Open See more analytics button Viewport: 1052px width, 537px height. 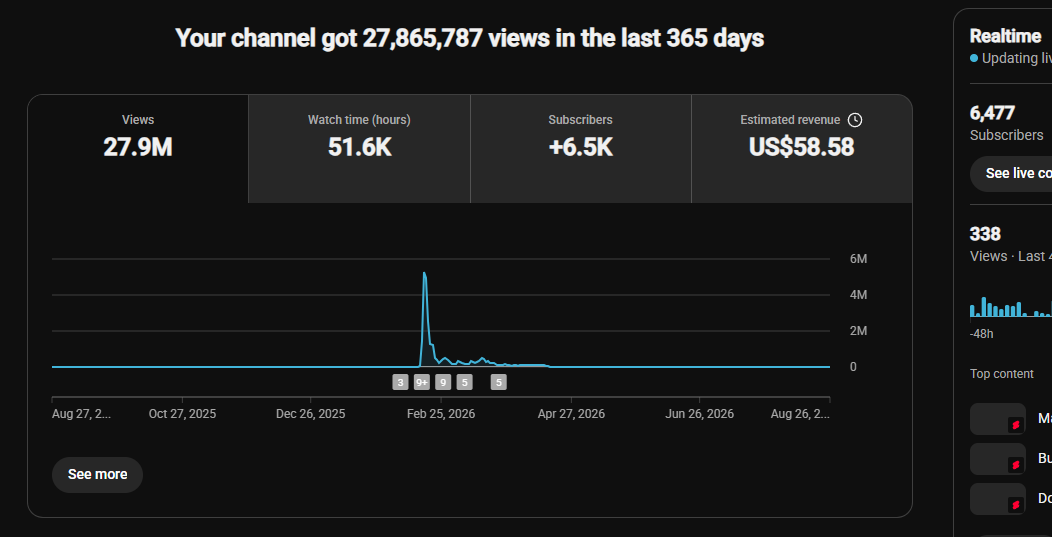97,475
